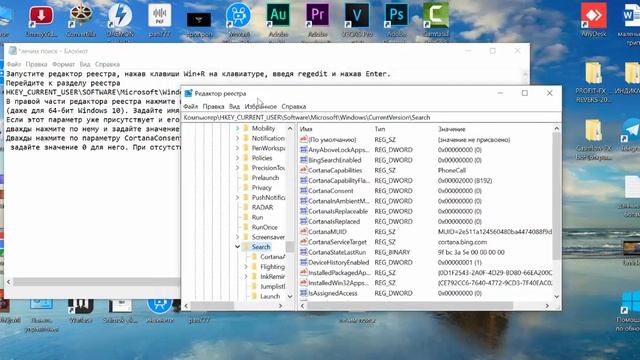This screenshot has width=640, height=360.
Task: Click the key tree down scroll arrow
Action: tap(290, 296)
